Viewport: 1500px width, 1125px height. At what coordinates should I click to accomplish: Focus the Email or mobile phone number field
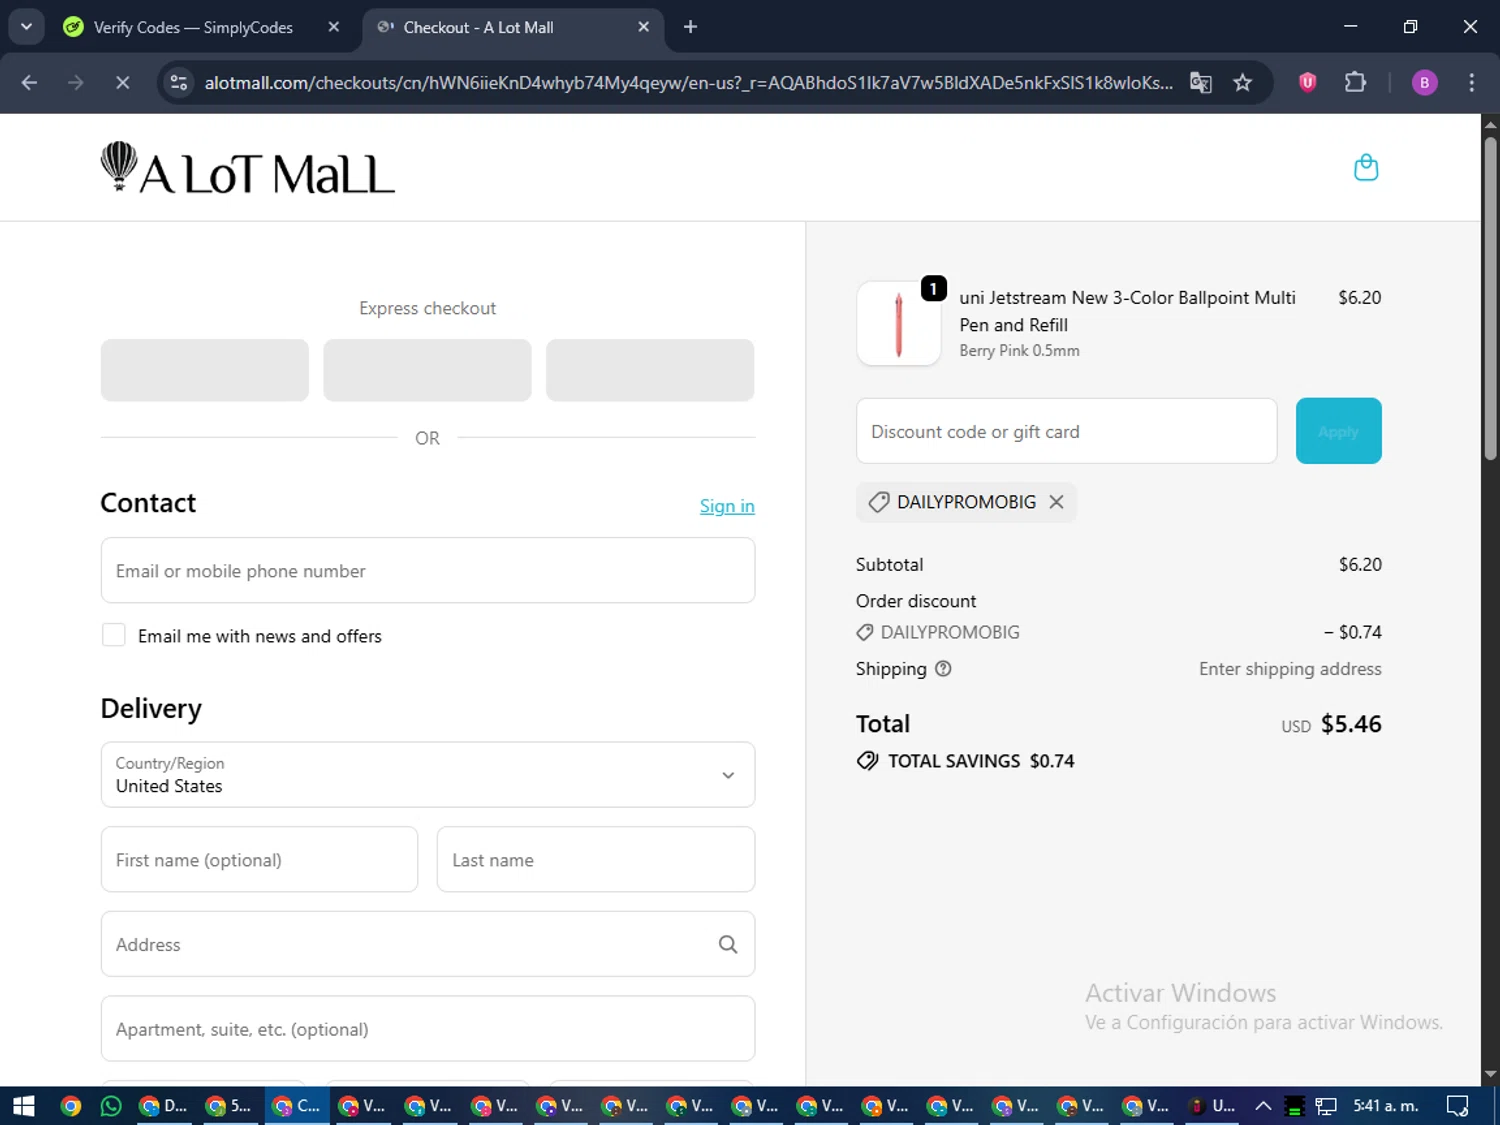(x=428, y=571)
